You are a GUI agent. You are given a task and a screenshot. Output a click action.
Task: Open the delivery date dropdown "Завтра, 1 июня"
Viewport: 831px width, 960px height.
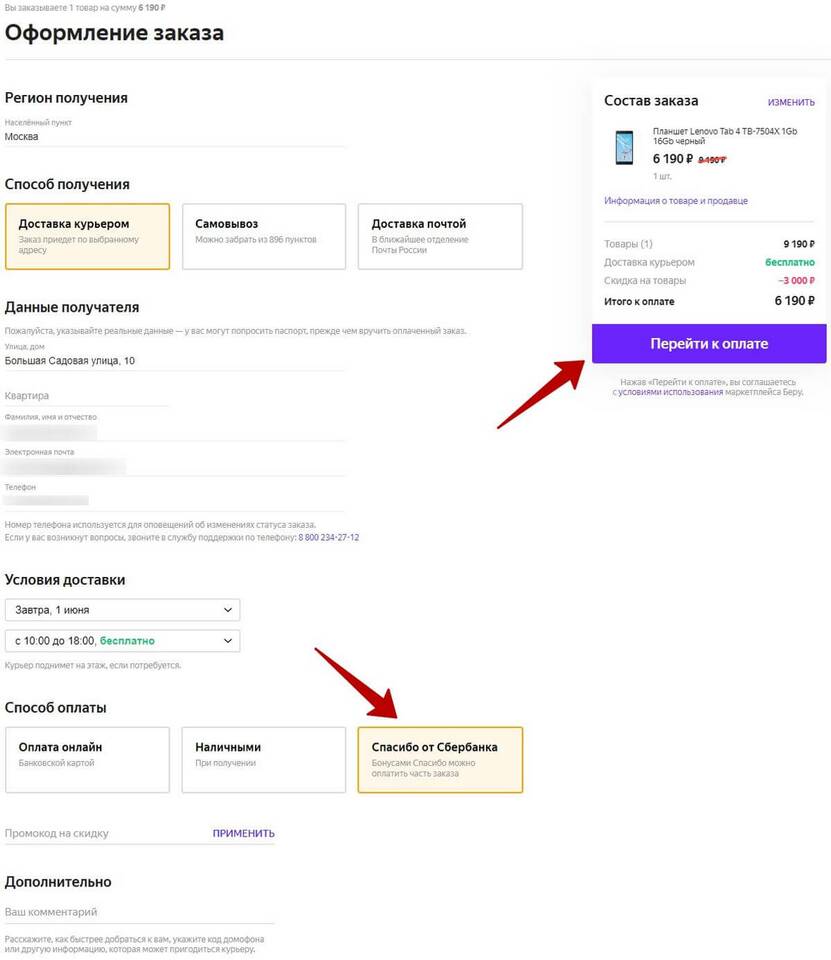[122, 610]
